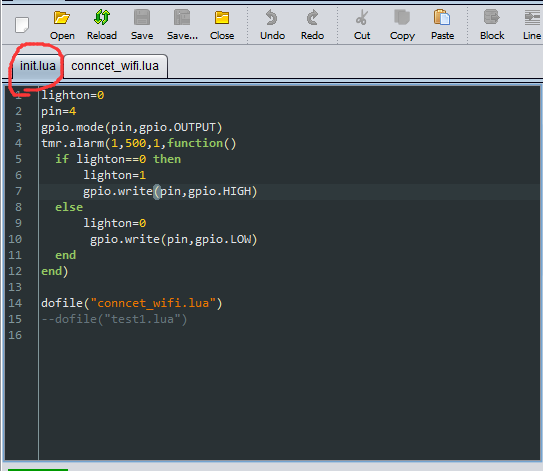543x471 pixels.
Task: Click the code text pin=4
Action: point(59,111)
